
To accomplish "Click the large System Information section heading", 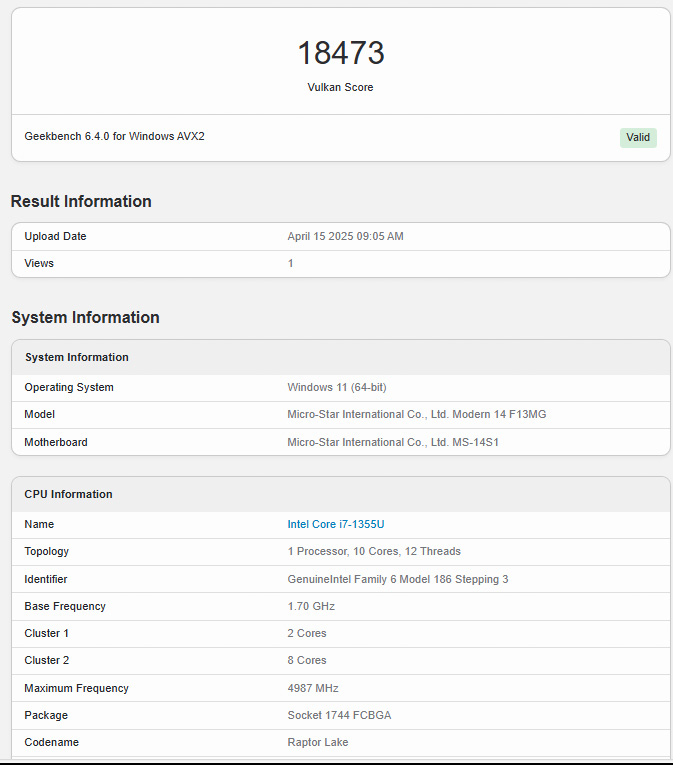I will 85,317.
